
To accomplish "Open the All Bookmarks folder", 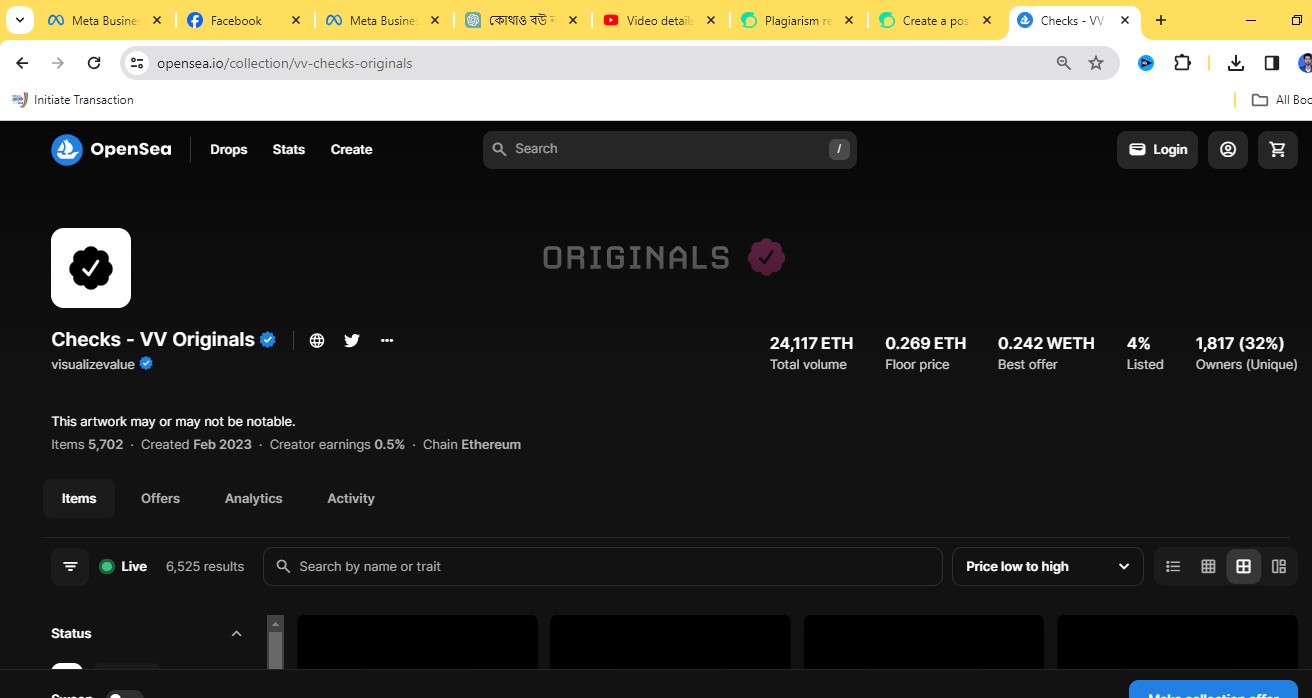I will pos(1282,100).
